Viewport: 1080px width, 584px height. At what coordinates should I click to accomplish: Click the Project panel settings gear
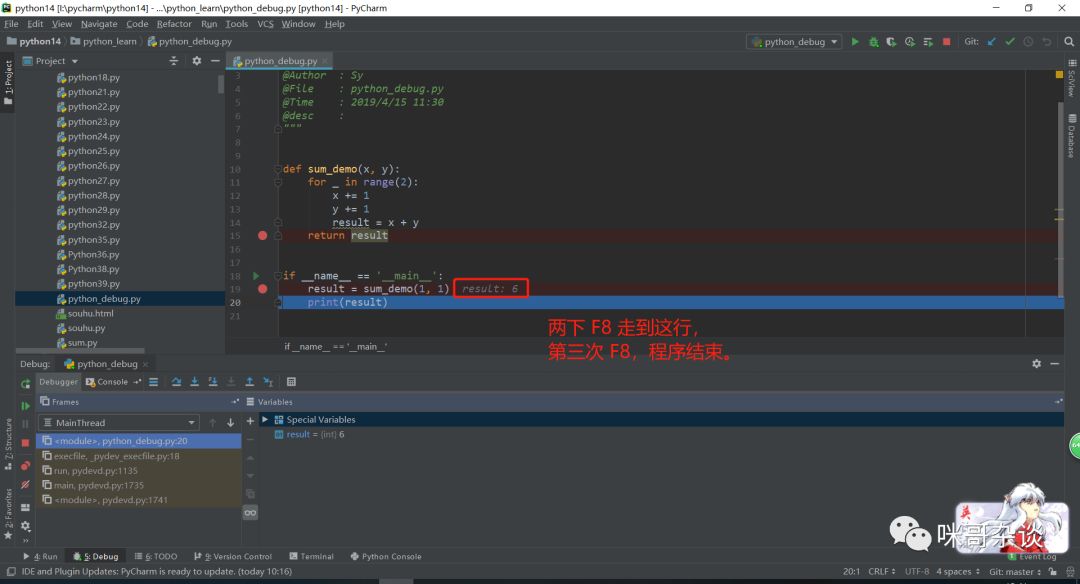(196, 61)
